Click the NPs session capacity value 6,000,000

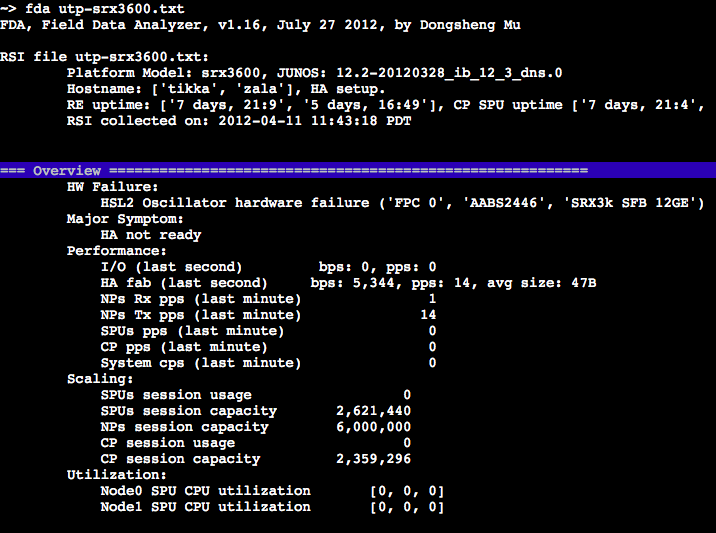374,427
